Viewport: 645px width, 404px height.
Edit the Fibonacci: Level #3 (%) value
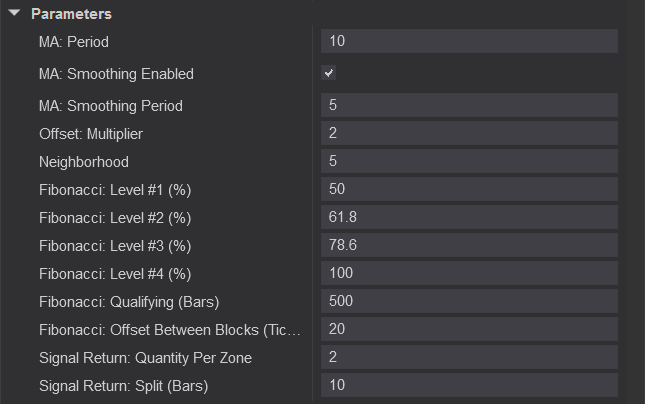point(469,245)
